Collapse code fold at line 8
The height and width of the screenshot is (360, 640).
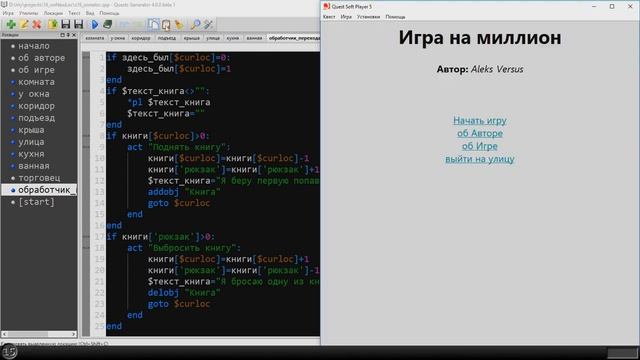click(86, 136)
